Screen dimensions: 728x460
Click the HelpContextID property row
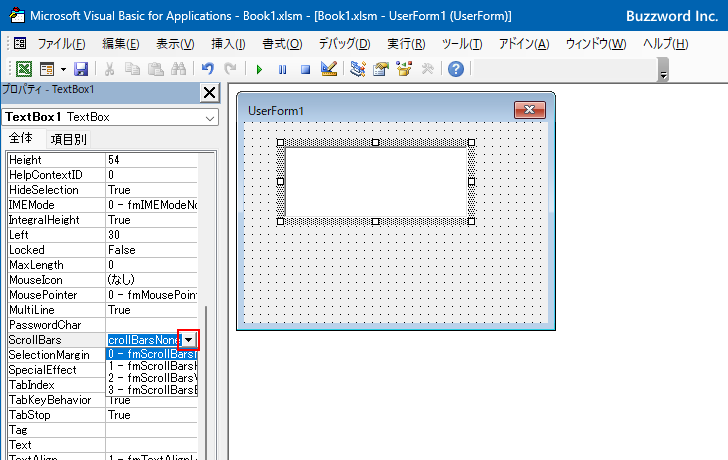pos(103,175)
